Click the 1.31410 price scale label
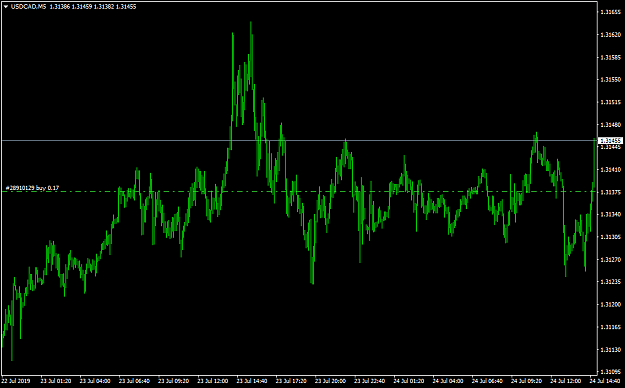The width and height of the screenshot is (625, 388). pyautogui.click(x=610, y=170)
